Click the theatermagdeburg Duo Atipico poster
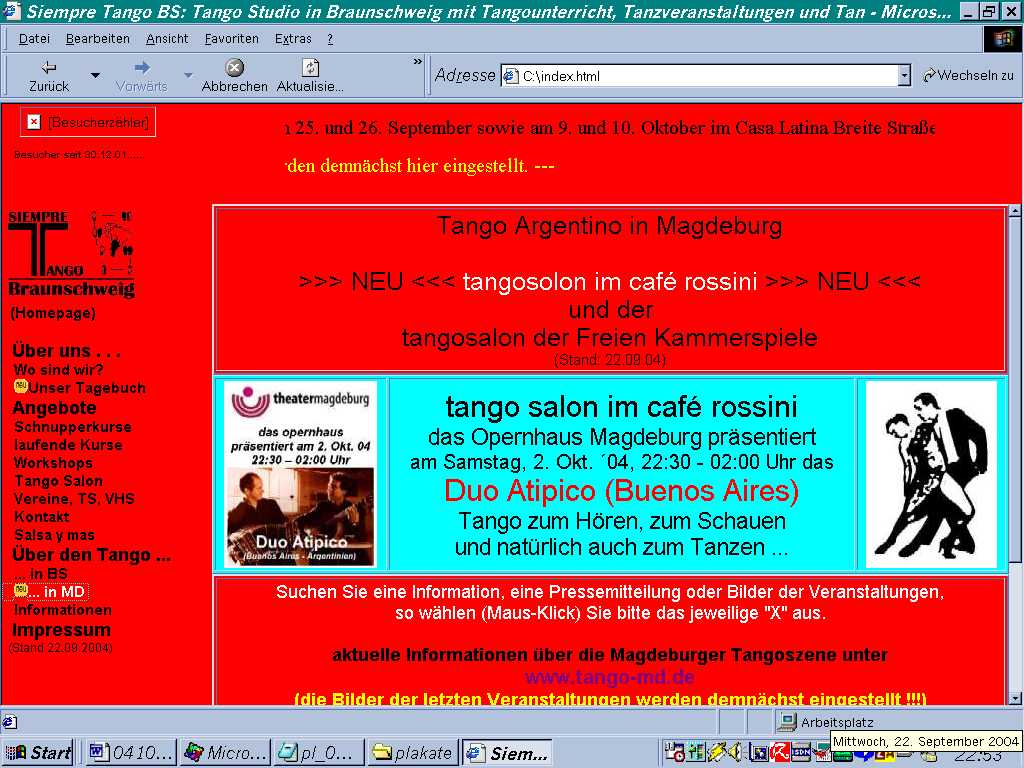1024x768 pixels. (300, 474)
